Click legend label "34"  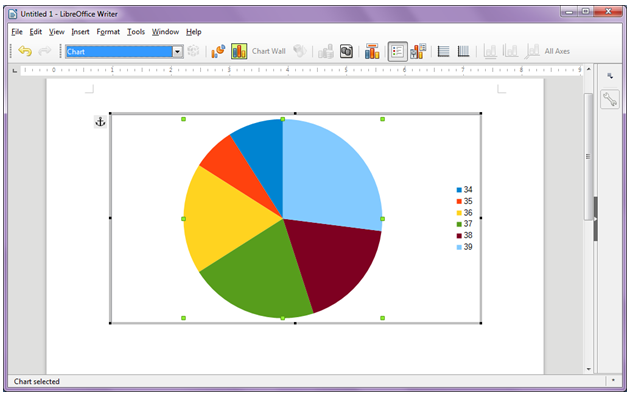pos(468,189)
